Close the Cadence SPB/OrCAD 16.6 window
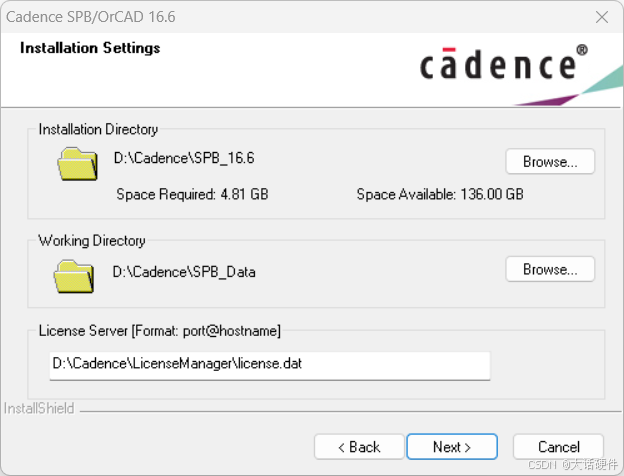Screen dimensions: 624x476 602,17
